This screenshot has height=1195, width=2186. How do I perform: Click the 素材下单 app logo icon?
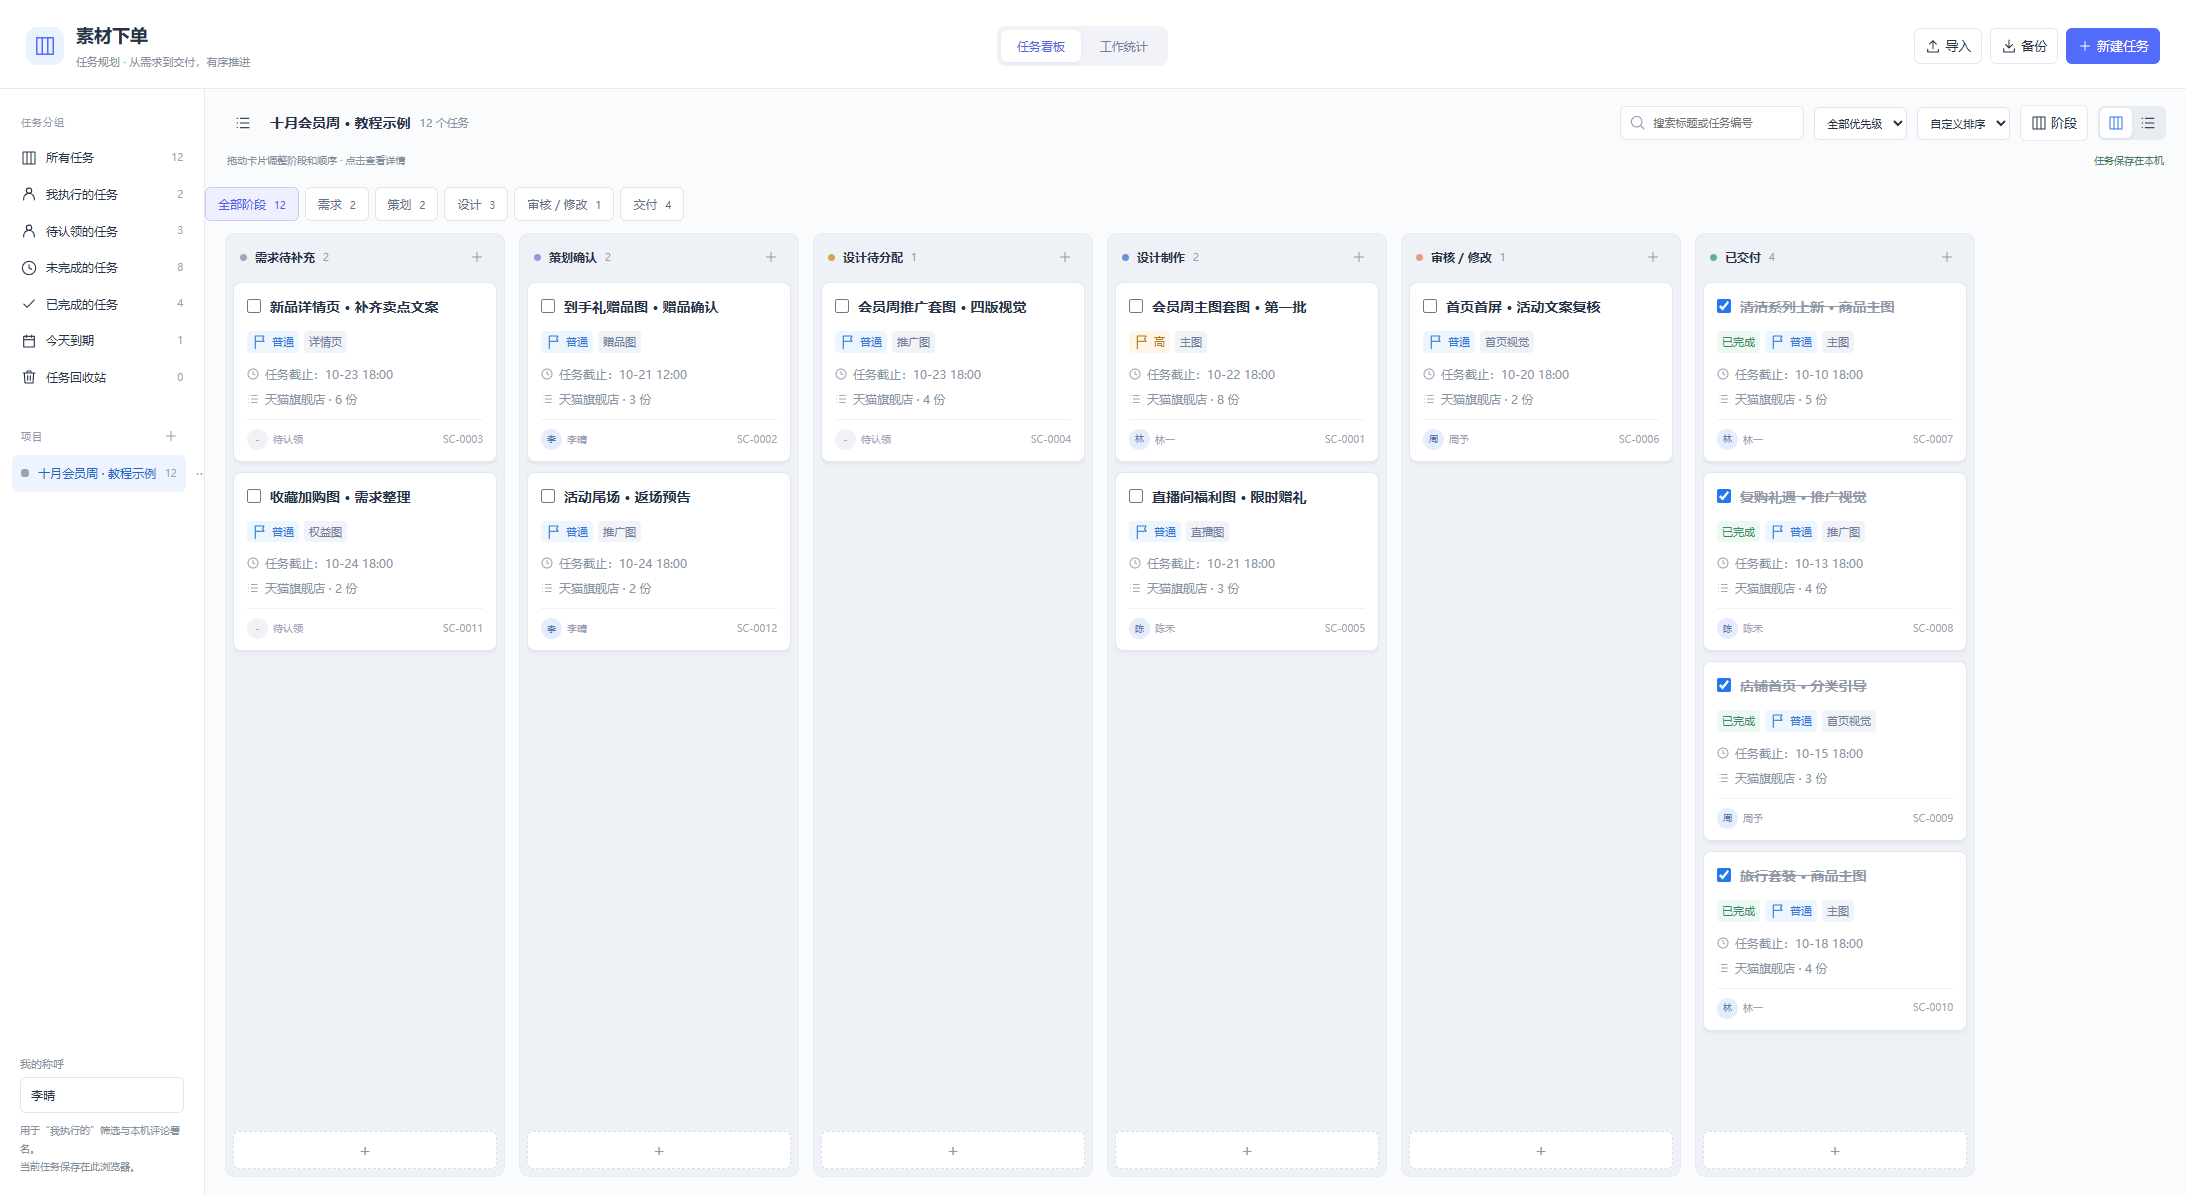pos(45,46)
